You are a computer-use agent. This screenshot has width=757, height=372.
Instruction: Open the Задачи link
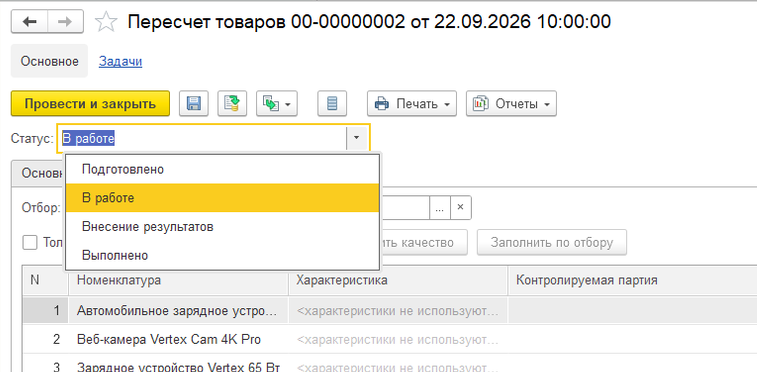pyautogui.click(x=120, y=61)
